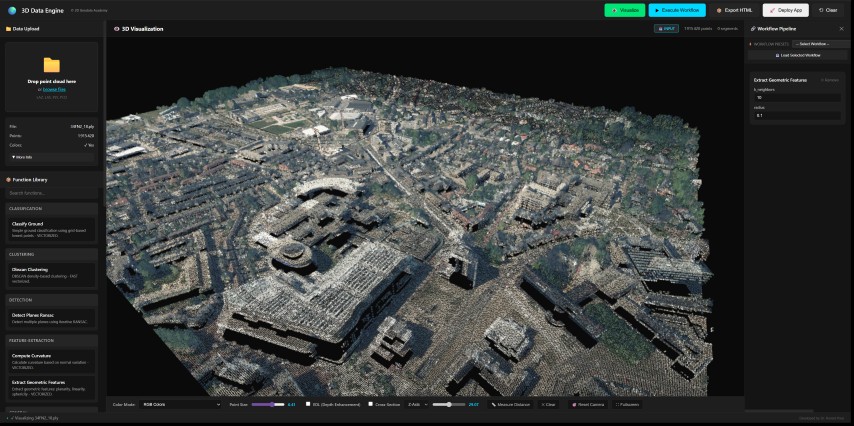Open the Color Mode dropdown
The width and height of the screenshot is (854, 426).
click(x=181, y=405)
